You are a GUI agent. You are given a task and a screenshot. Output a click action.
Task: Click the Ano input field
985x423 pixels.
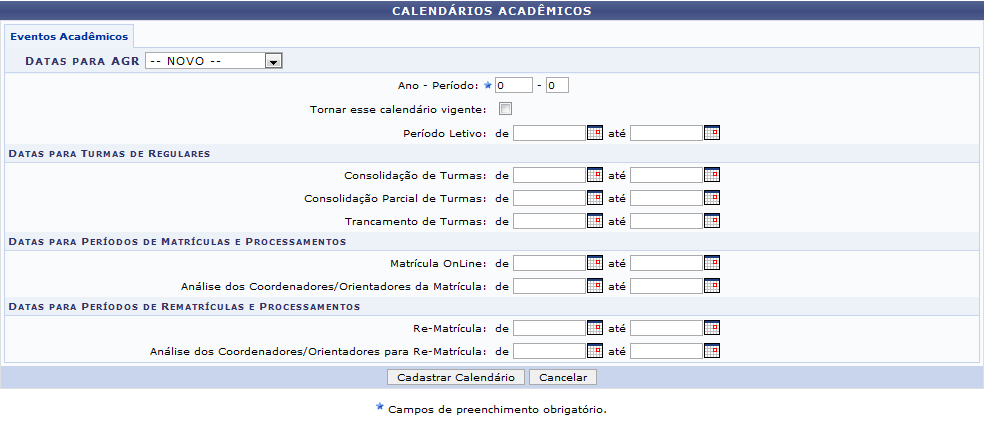pos(514,86)
